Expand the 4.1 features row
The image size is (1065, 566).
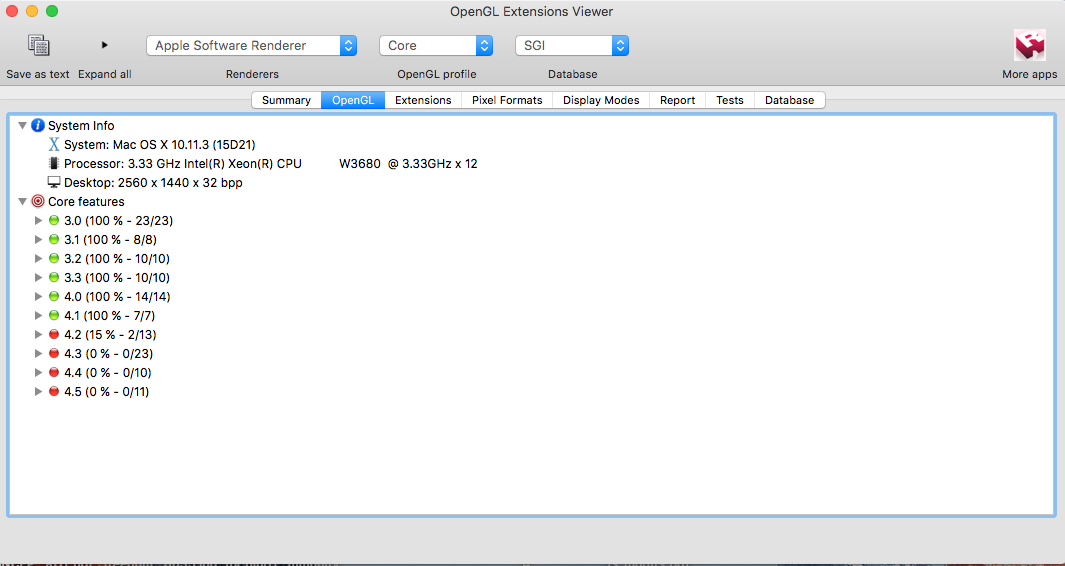(39, 316)
